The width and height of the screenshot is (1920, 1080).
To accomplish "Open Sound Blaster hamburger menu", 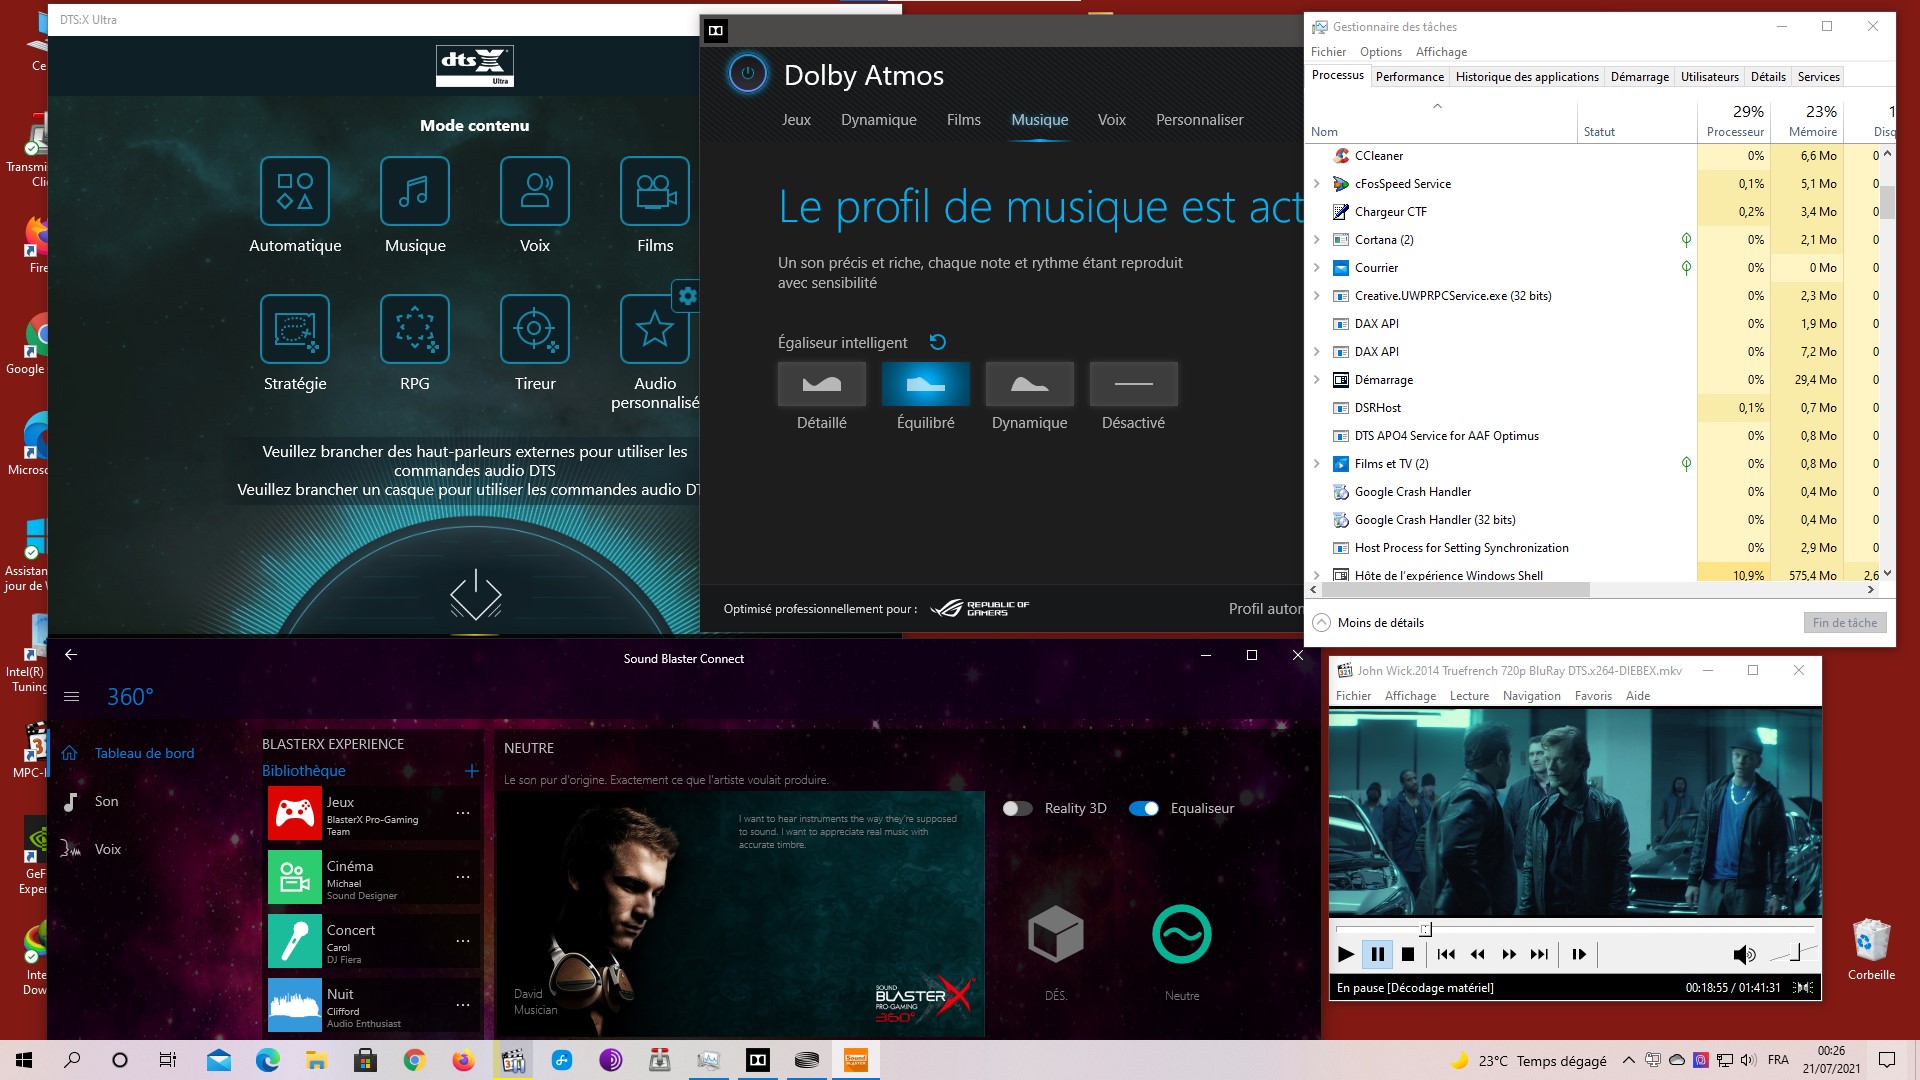I will pos(71,697).
